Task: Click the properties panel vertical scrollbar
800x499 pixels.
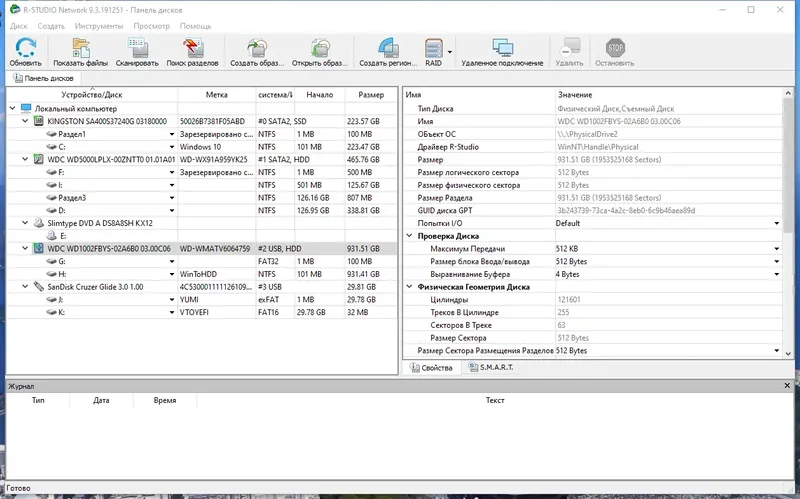Action: pos(788,163)
